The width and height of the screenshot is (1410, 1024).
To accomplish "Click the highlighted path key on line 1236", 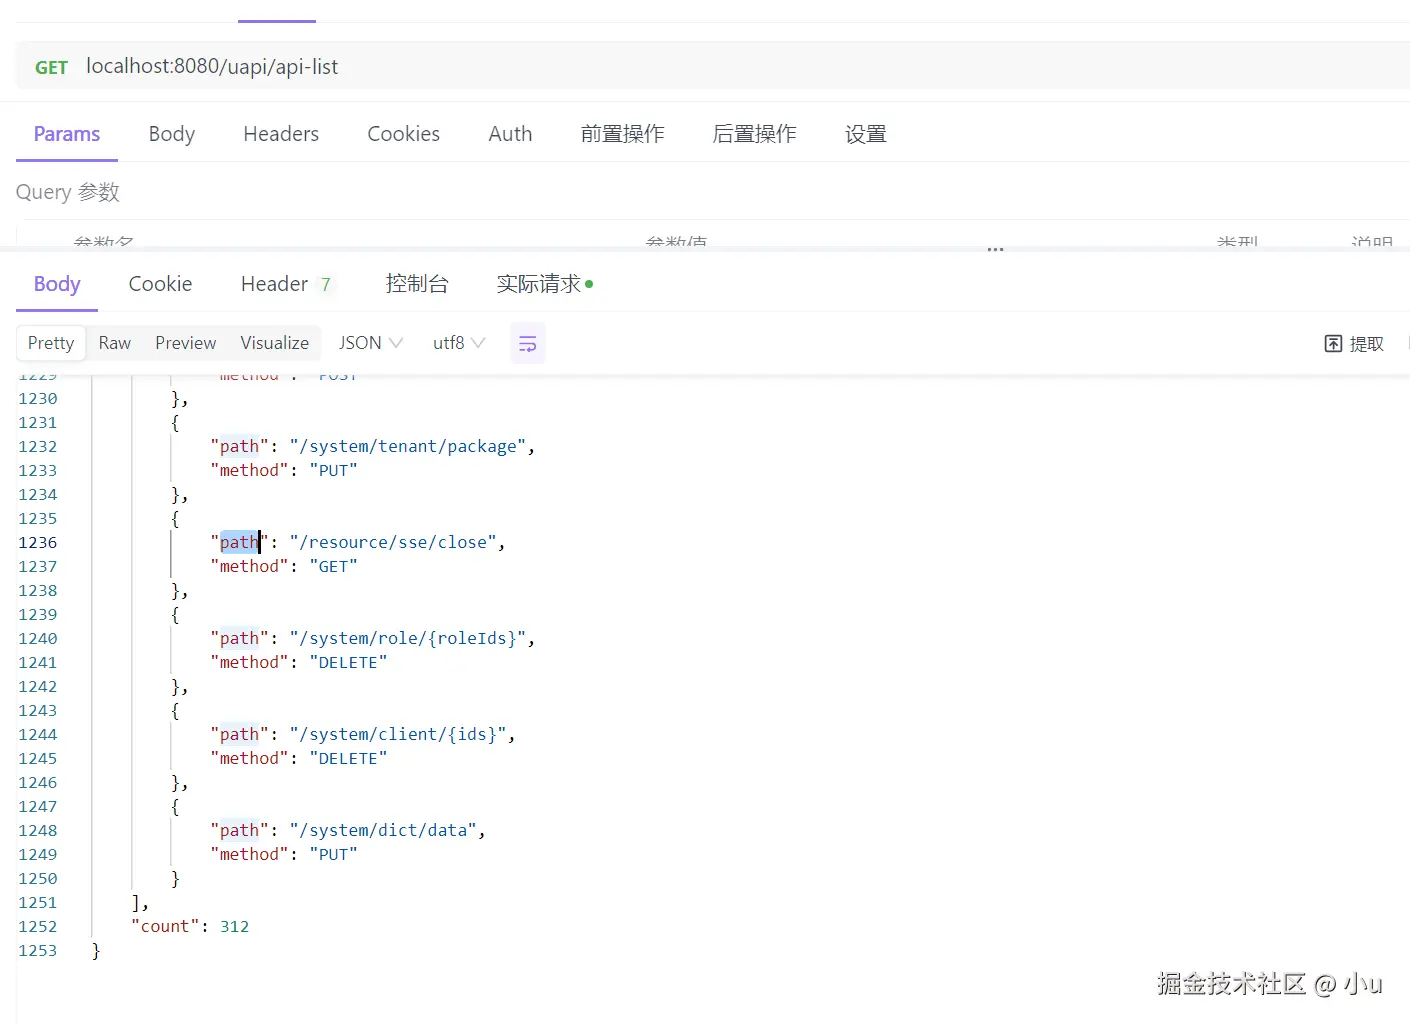I will pyautogui.click(x=239, y=542).
